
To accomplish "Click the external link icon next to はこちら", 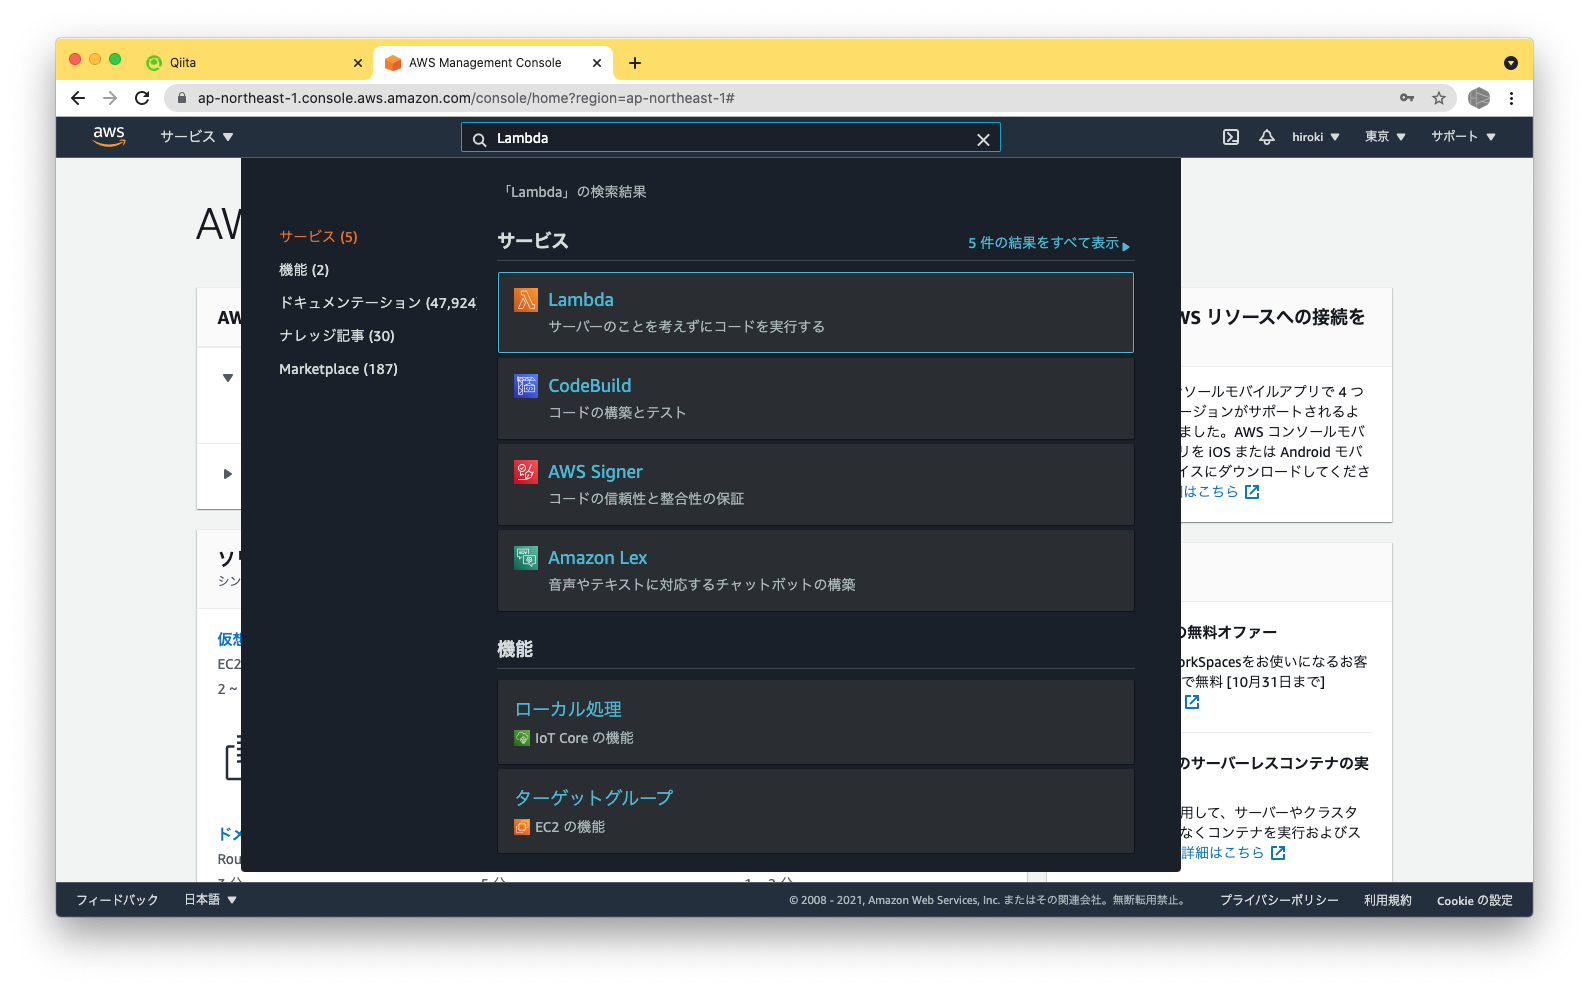I will [1252, 492].
